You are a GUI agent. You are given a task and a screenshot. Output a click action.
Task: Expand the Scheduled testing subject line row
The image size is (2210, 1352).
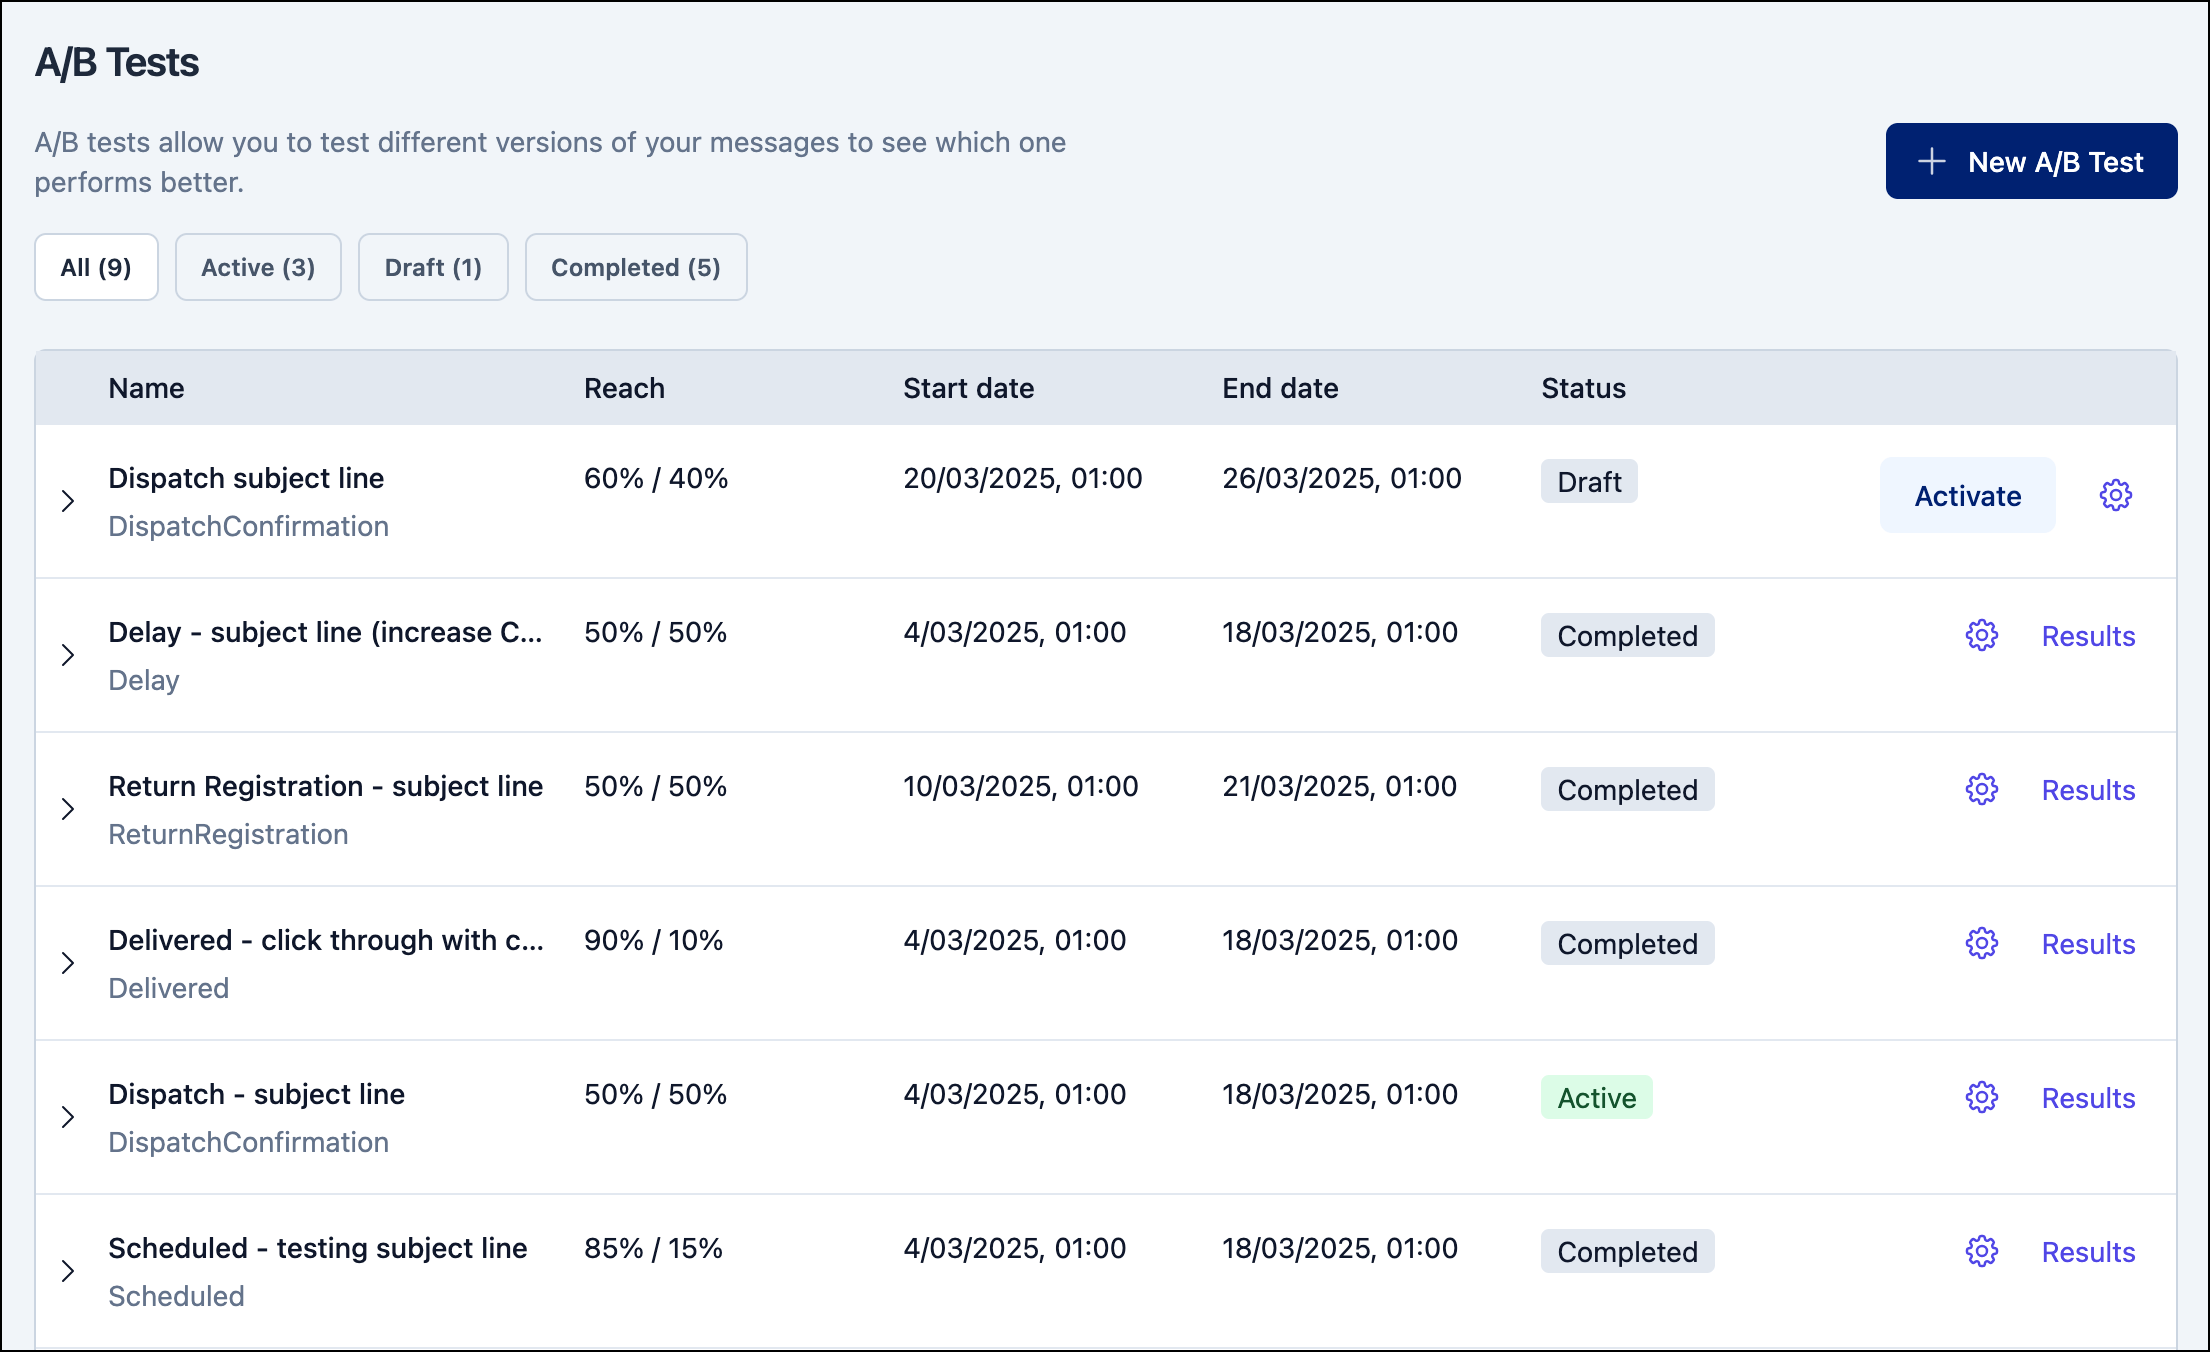pyautogui.click(x=68, y=1271)
